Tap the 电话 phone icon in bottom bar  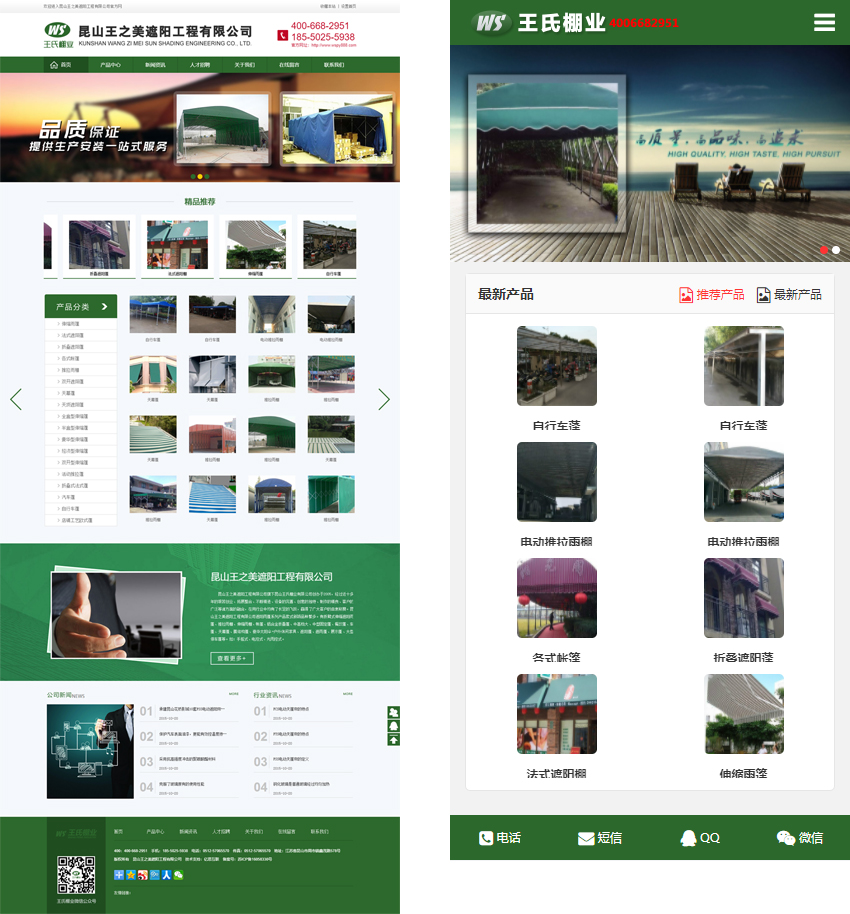coord(499,838)
